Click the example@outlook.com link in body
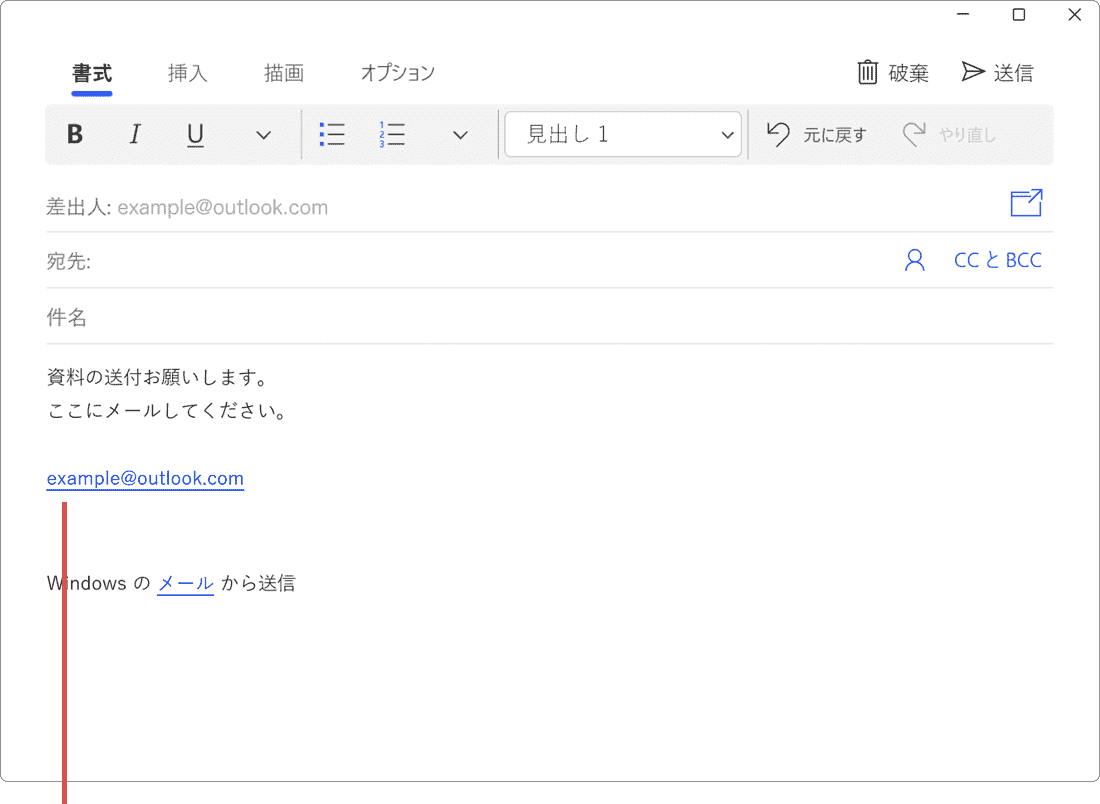Screen dimensions: 1100x804 tap(145, 478)
